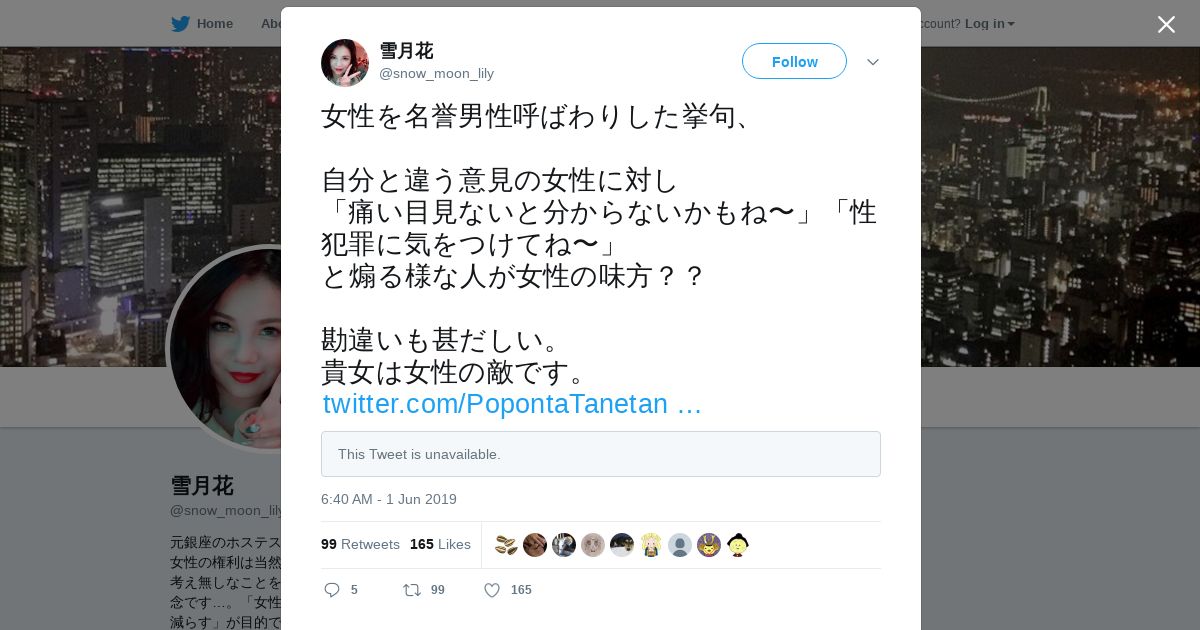Screen dimensions: 1200x630
Task: Click the retweet arrows icon
Action: tap(411, 590)
